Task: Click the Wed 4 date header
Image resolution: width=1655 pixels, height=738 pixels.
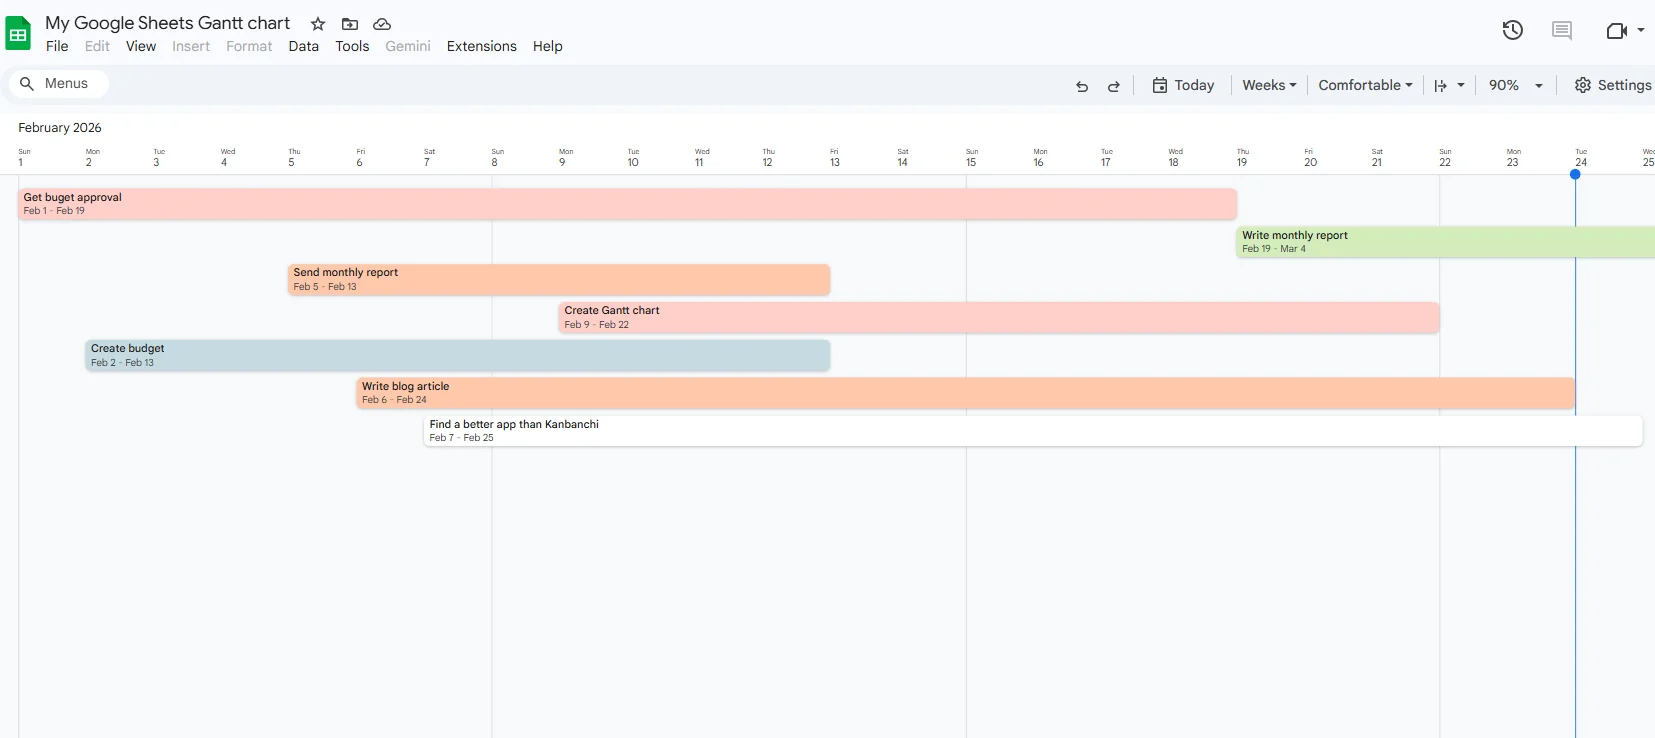Action: [227, 158]
